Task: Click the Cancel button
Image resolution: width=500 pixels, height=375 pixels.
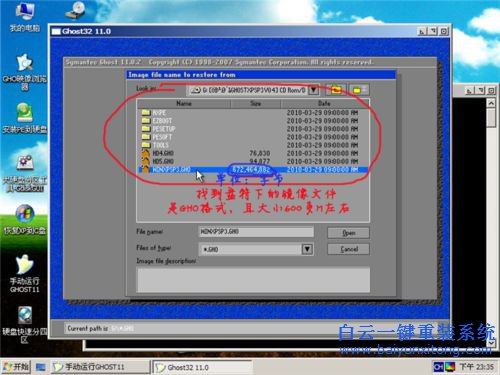Action: pyautogui.click(x=348, y=249)
